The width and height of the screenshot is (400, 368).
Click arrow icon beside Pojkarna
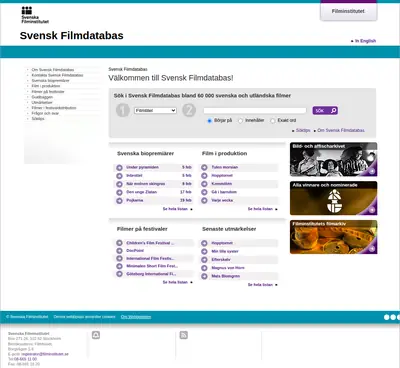[x=119, y=201]
